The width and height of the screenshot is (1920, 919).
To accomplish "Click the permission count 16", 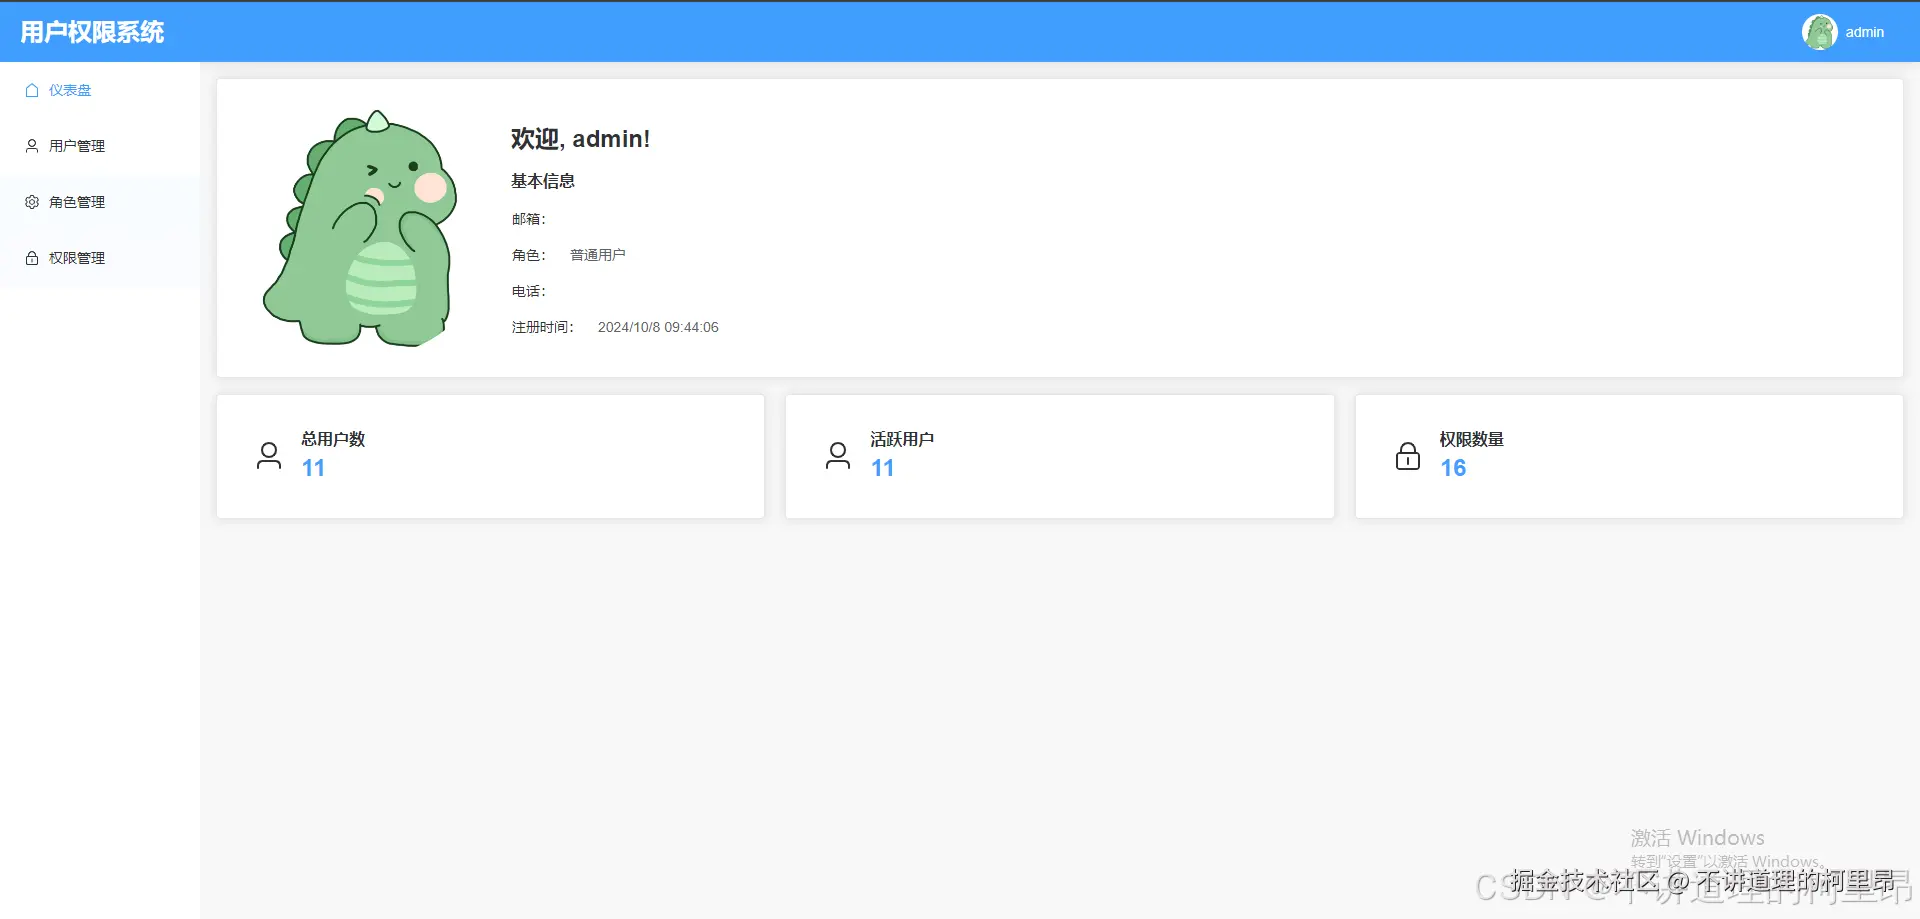I will point(1453,468).
